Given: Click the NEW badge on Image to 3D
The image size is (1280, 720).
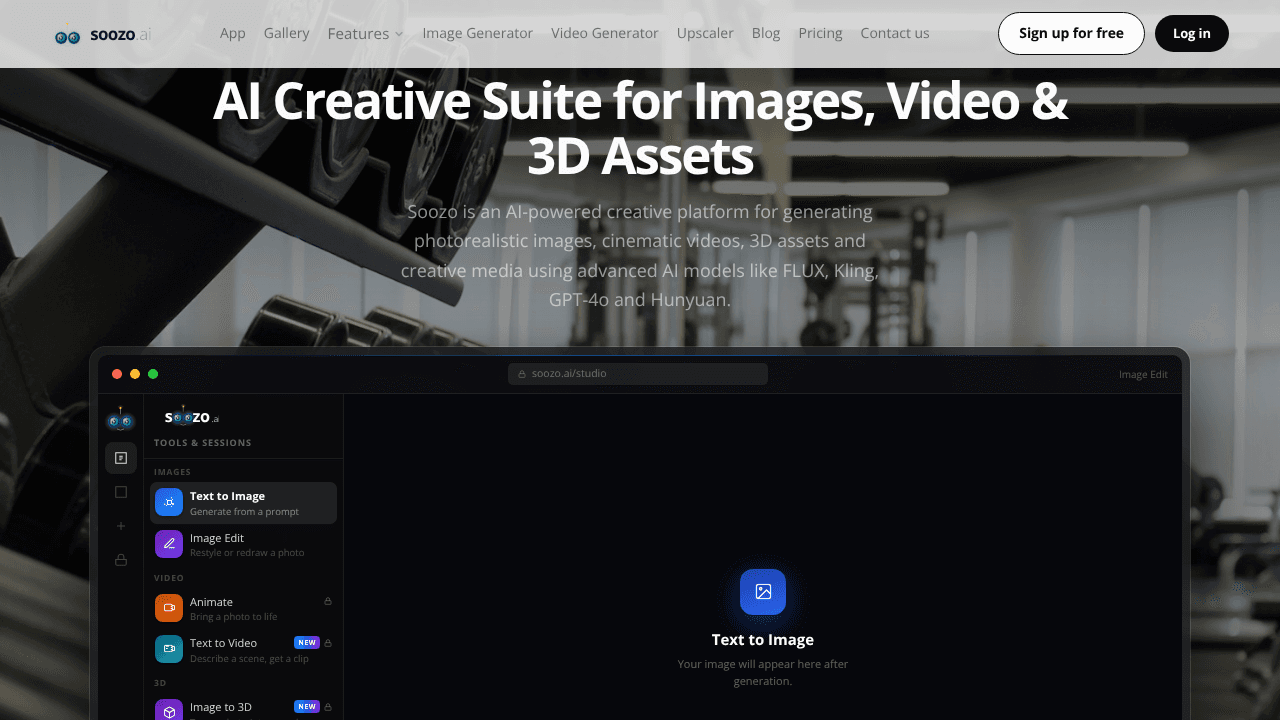Looking at the screenshot, I should click(307, 707).
